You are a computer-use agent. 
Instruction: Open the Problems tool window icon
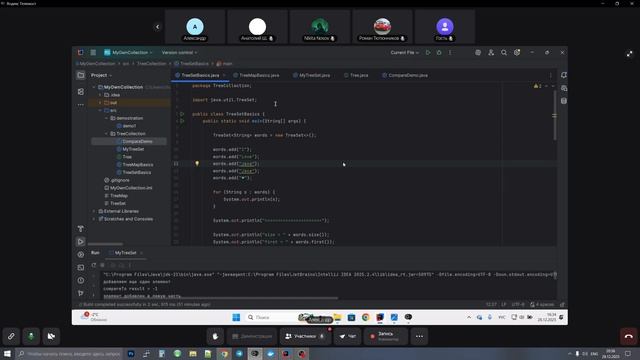(81, 280)
